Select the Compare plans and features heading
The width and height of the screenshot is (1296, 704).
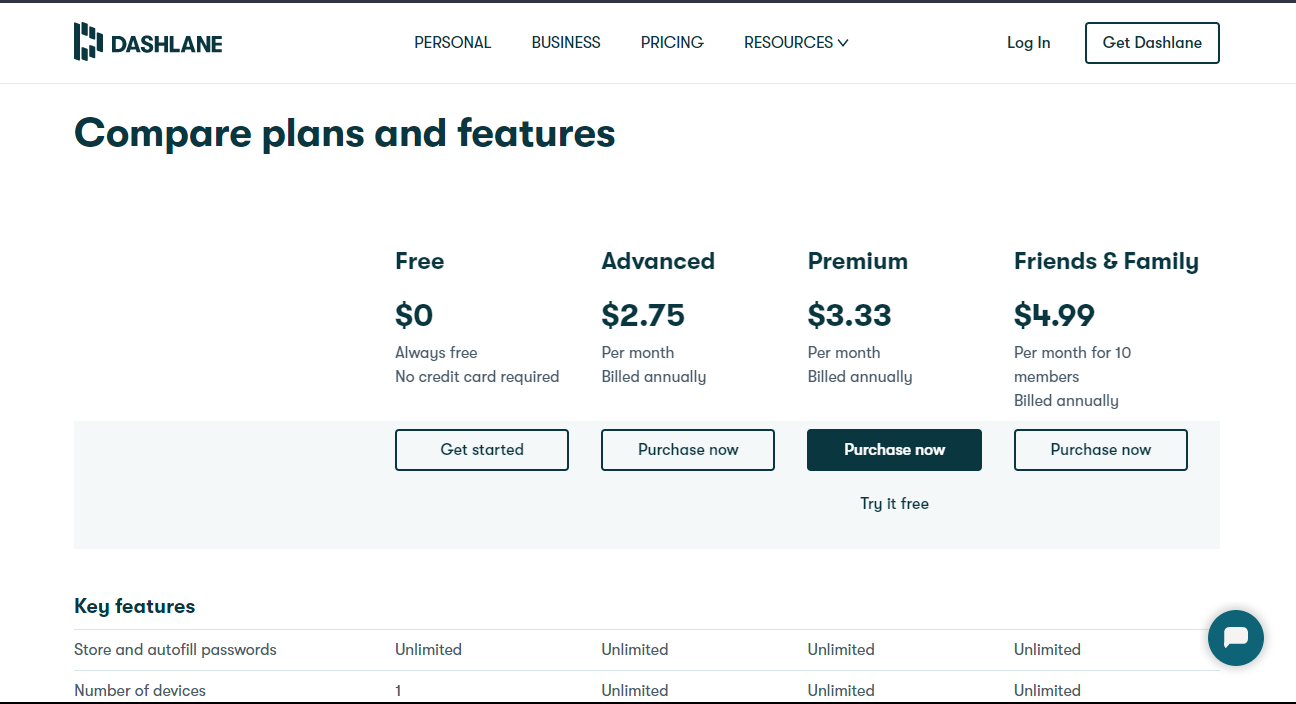click(345, 133)
